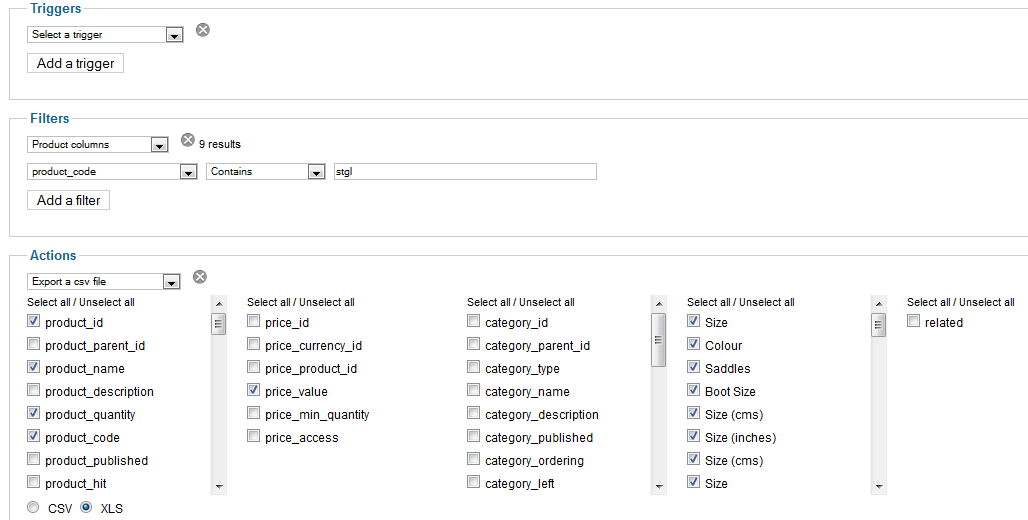Click the category columns list scroll-down arrow
This screenshot has width=1028, height=520.
[x=659, y=487]
